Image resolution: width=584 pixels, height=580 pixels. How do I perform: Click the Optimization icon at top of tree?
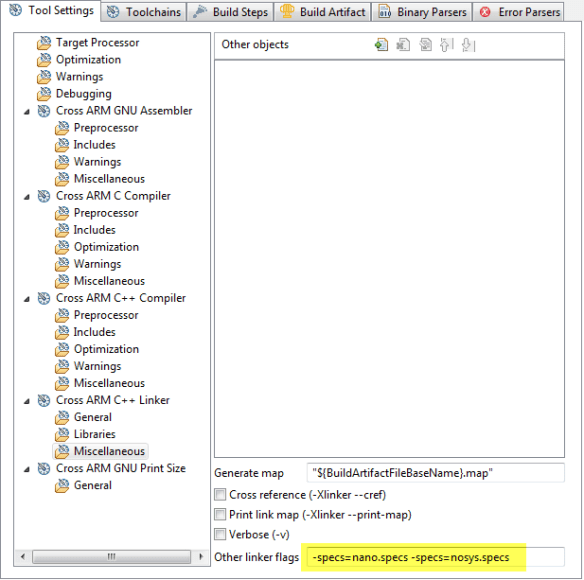44,60
